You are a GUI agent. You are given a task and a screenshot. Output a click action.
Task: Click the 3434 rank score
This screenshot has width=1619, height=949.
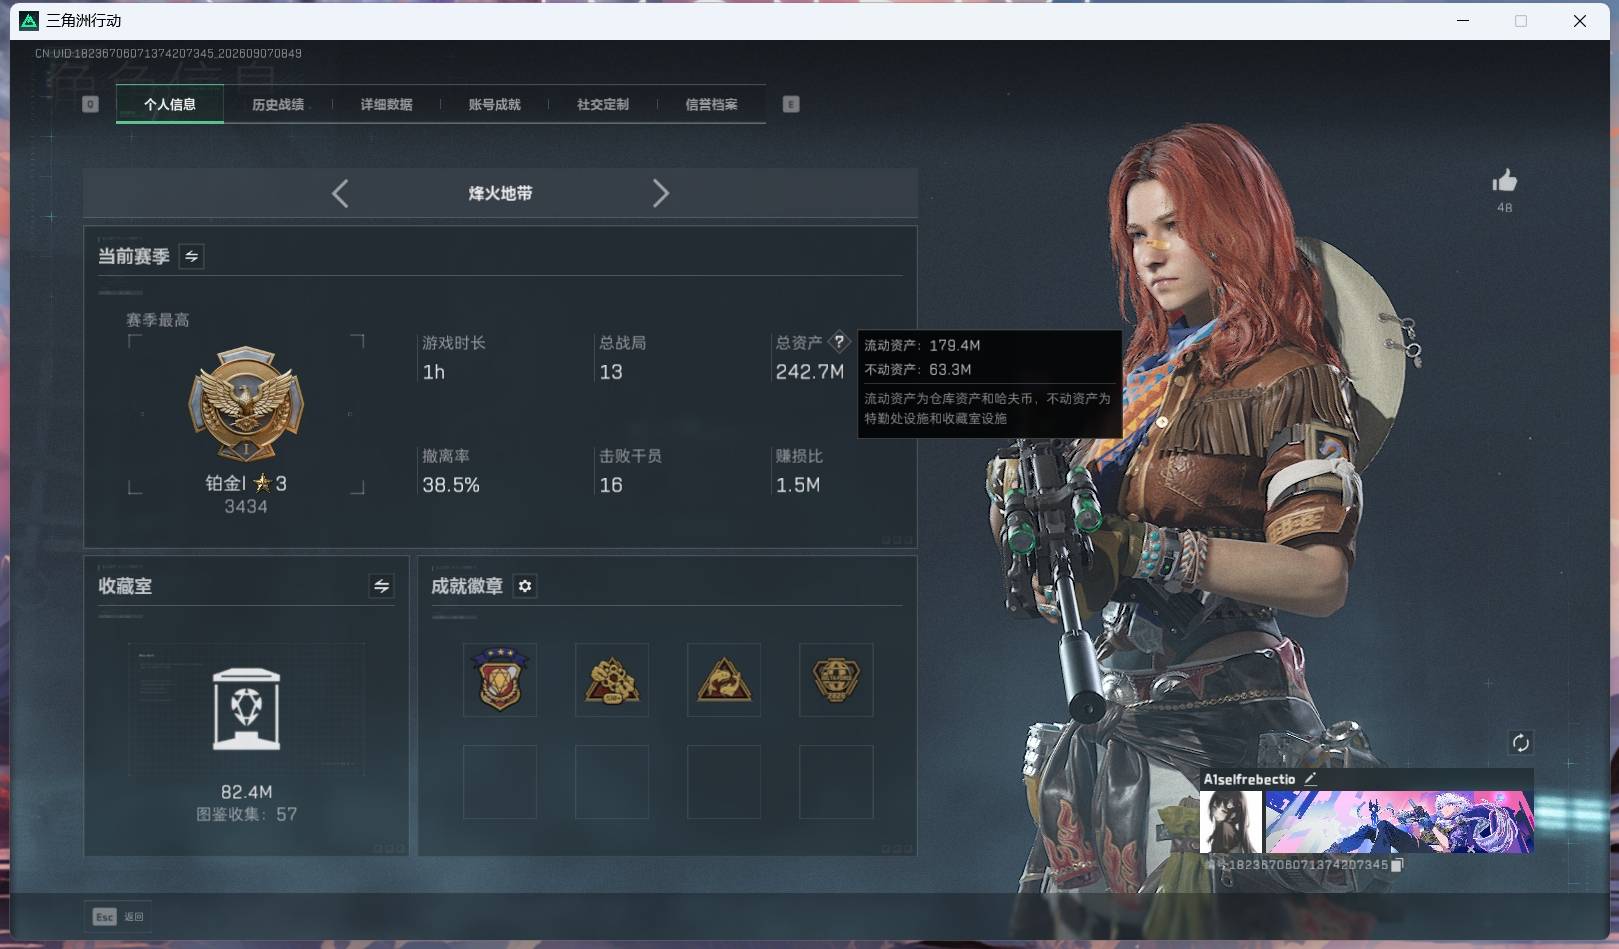[246, 507]
